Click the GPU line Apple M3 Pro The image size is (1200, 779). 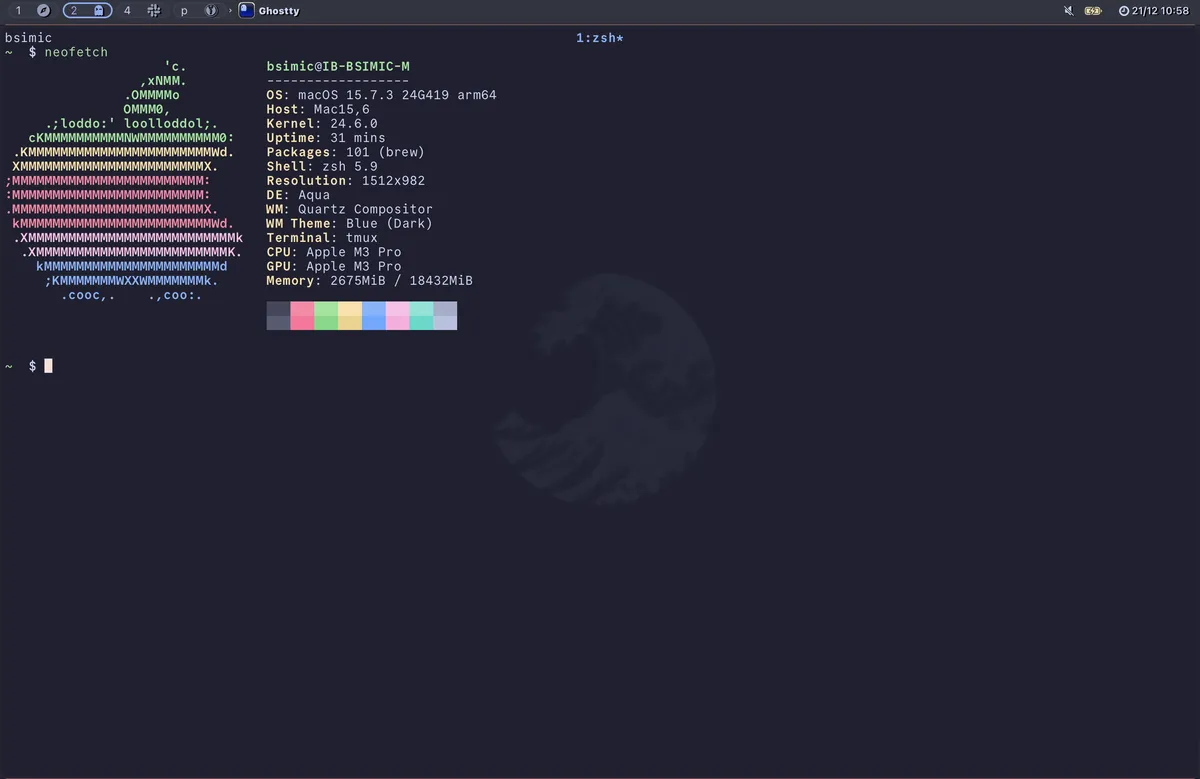tap(334, 267)
